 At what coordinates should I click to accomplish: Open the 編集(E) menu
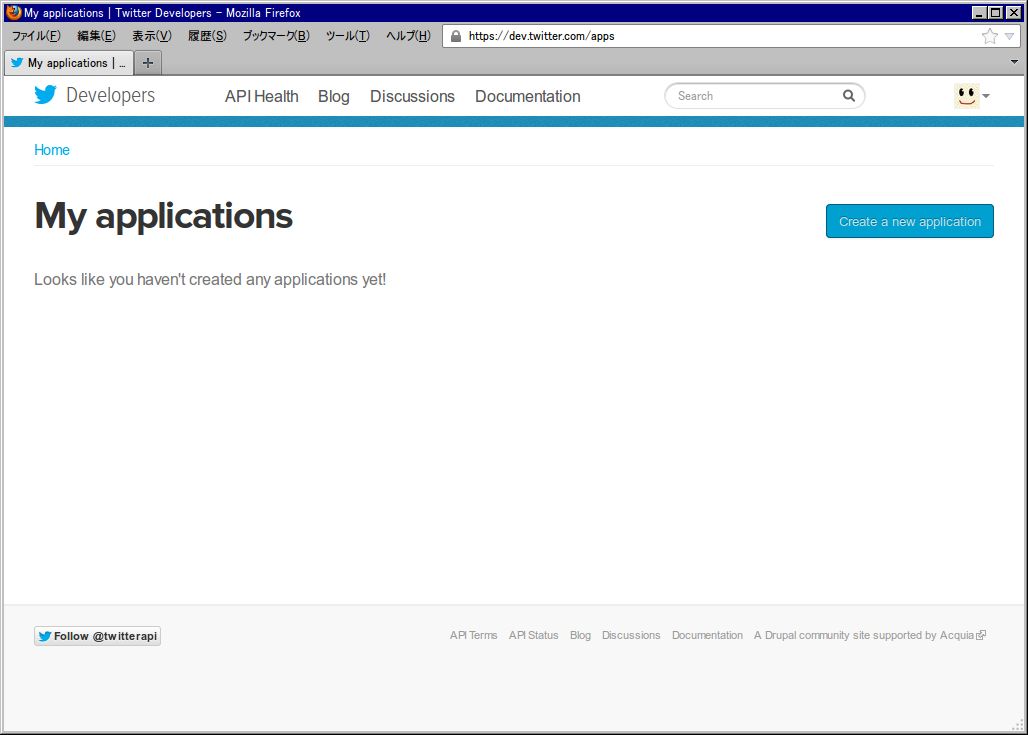tap(96, 36)
